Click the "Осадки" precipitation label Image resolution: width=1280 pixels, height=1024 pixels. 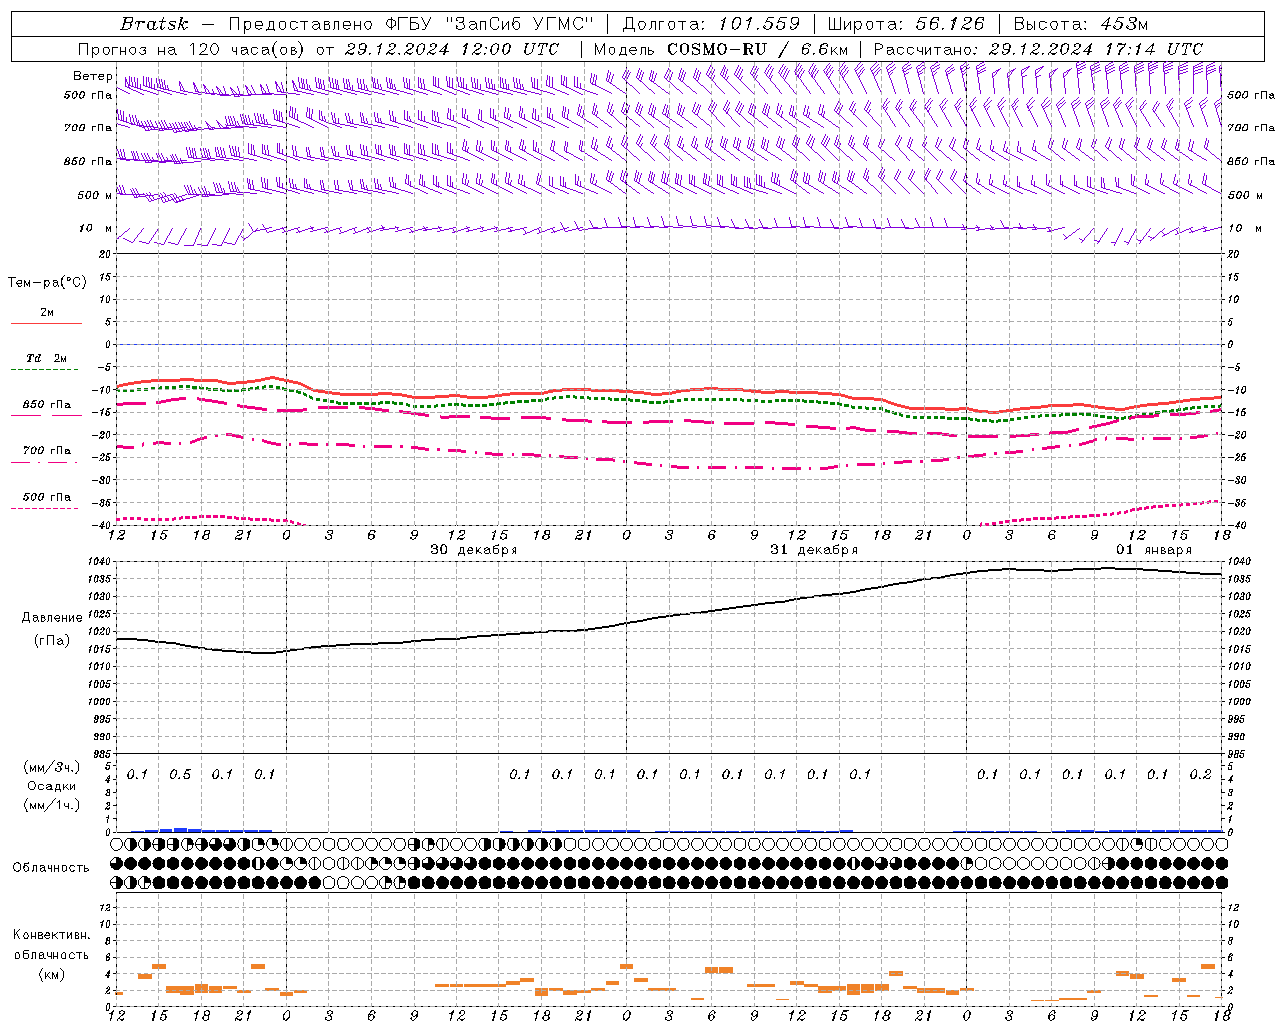(x=52, y=786)
